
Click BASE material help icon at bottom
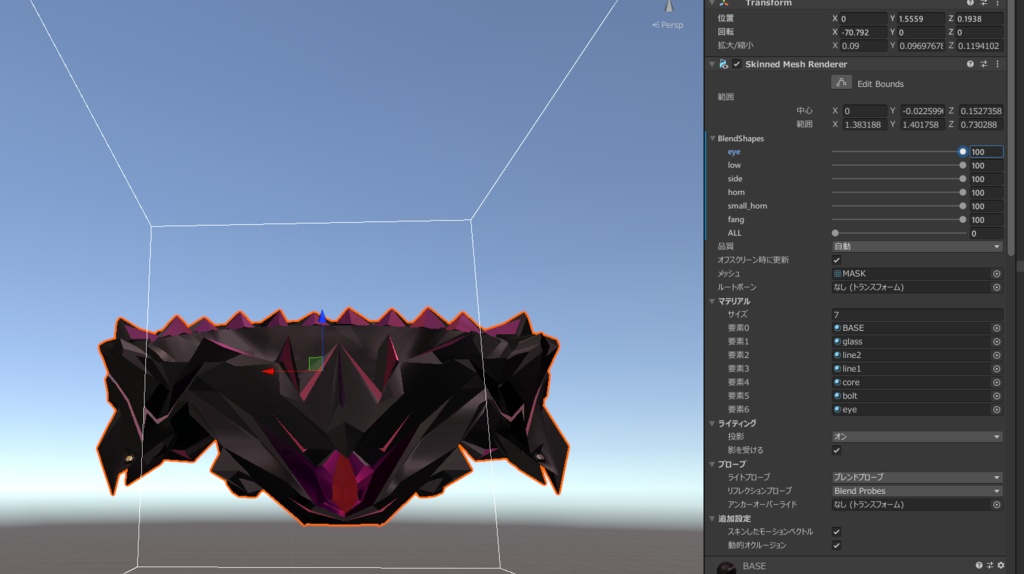(x=979, y=566)
